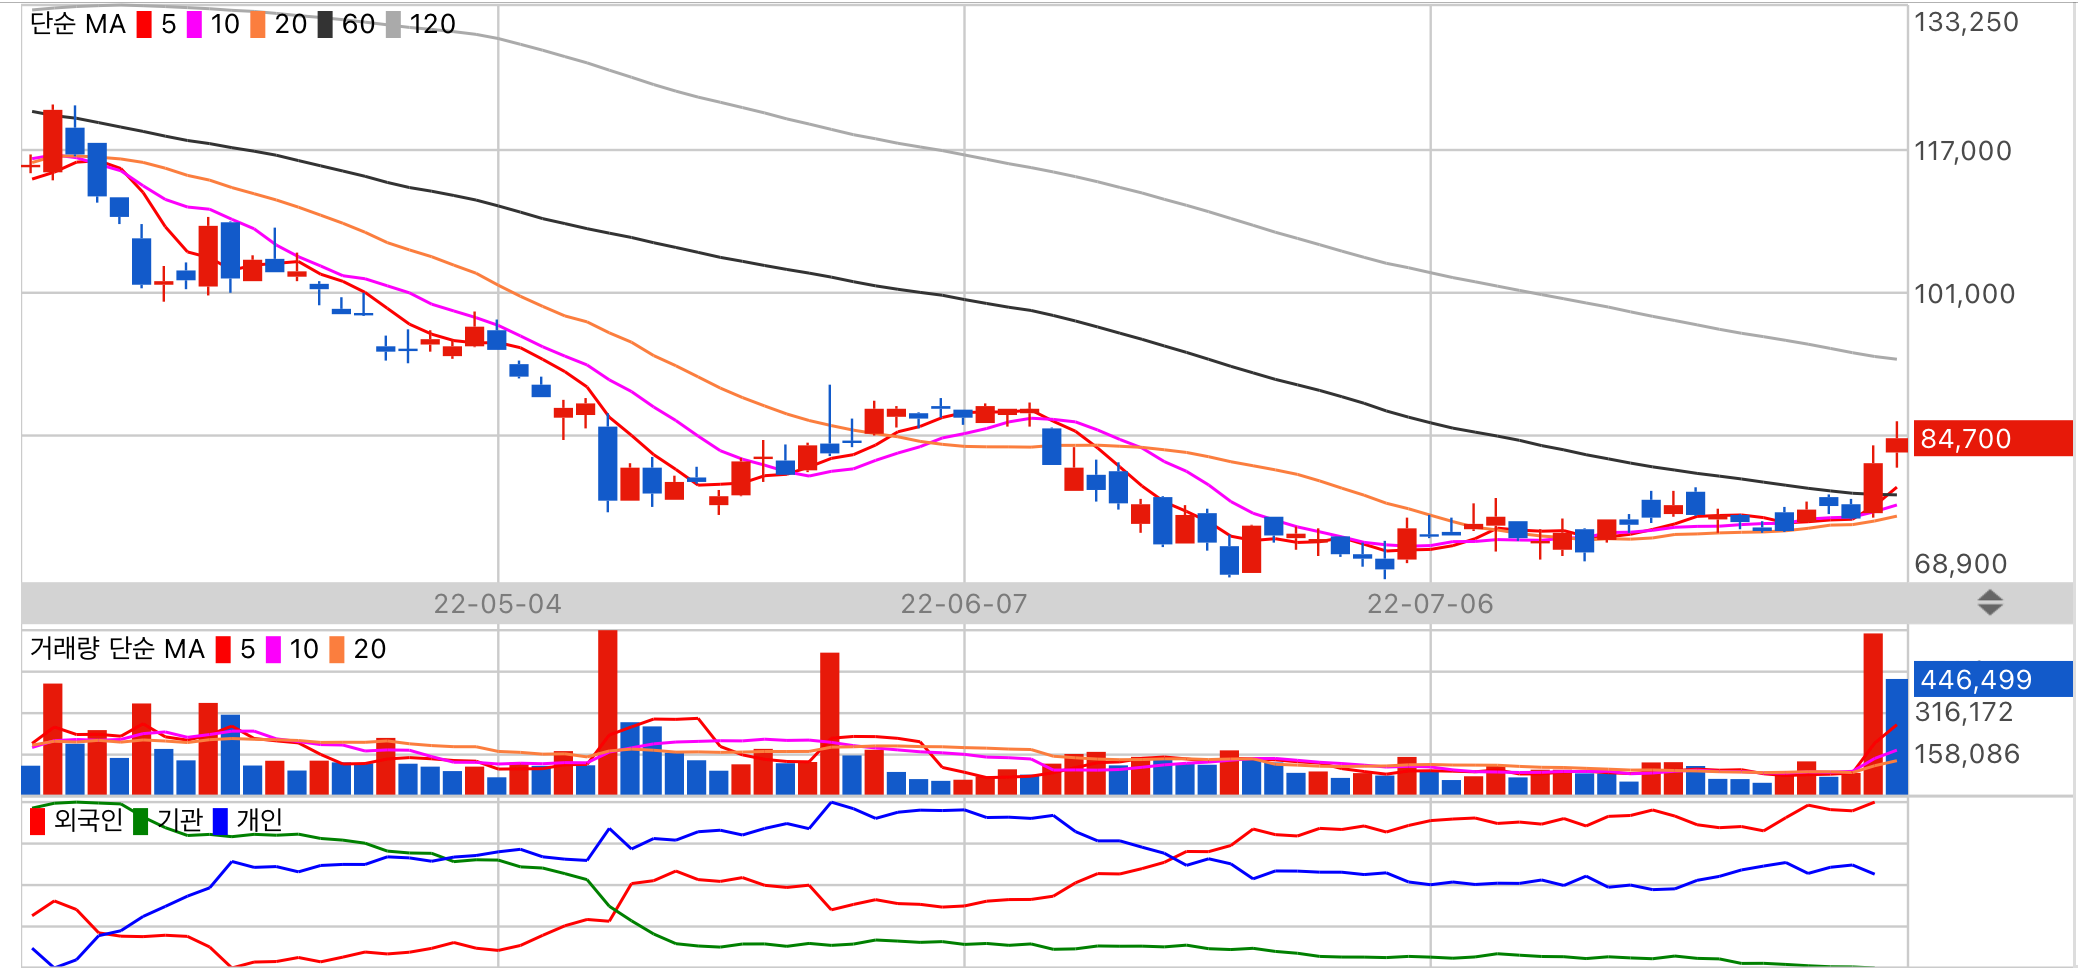
Task: Click the 316,172 volume axis label
Action: click(1963, 712)
